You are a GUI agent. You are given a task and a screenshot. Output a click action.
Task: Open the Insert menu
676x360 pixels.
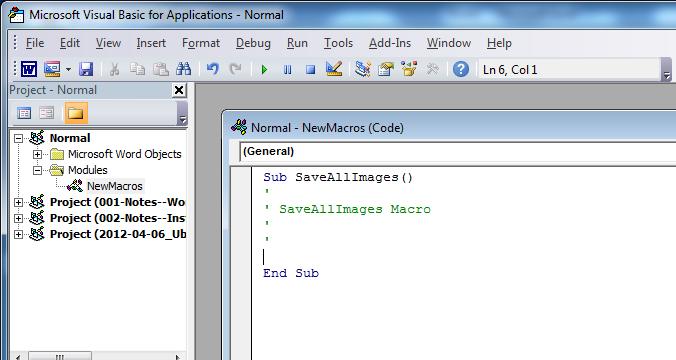coord(151,43)
